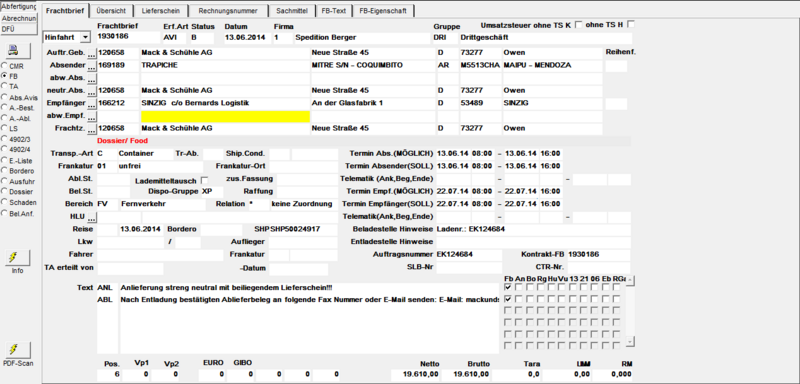
Task: Uncheck Fb checkbox in ANL text row
Action: pyautogui.click(x=508, y=288)
